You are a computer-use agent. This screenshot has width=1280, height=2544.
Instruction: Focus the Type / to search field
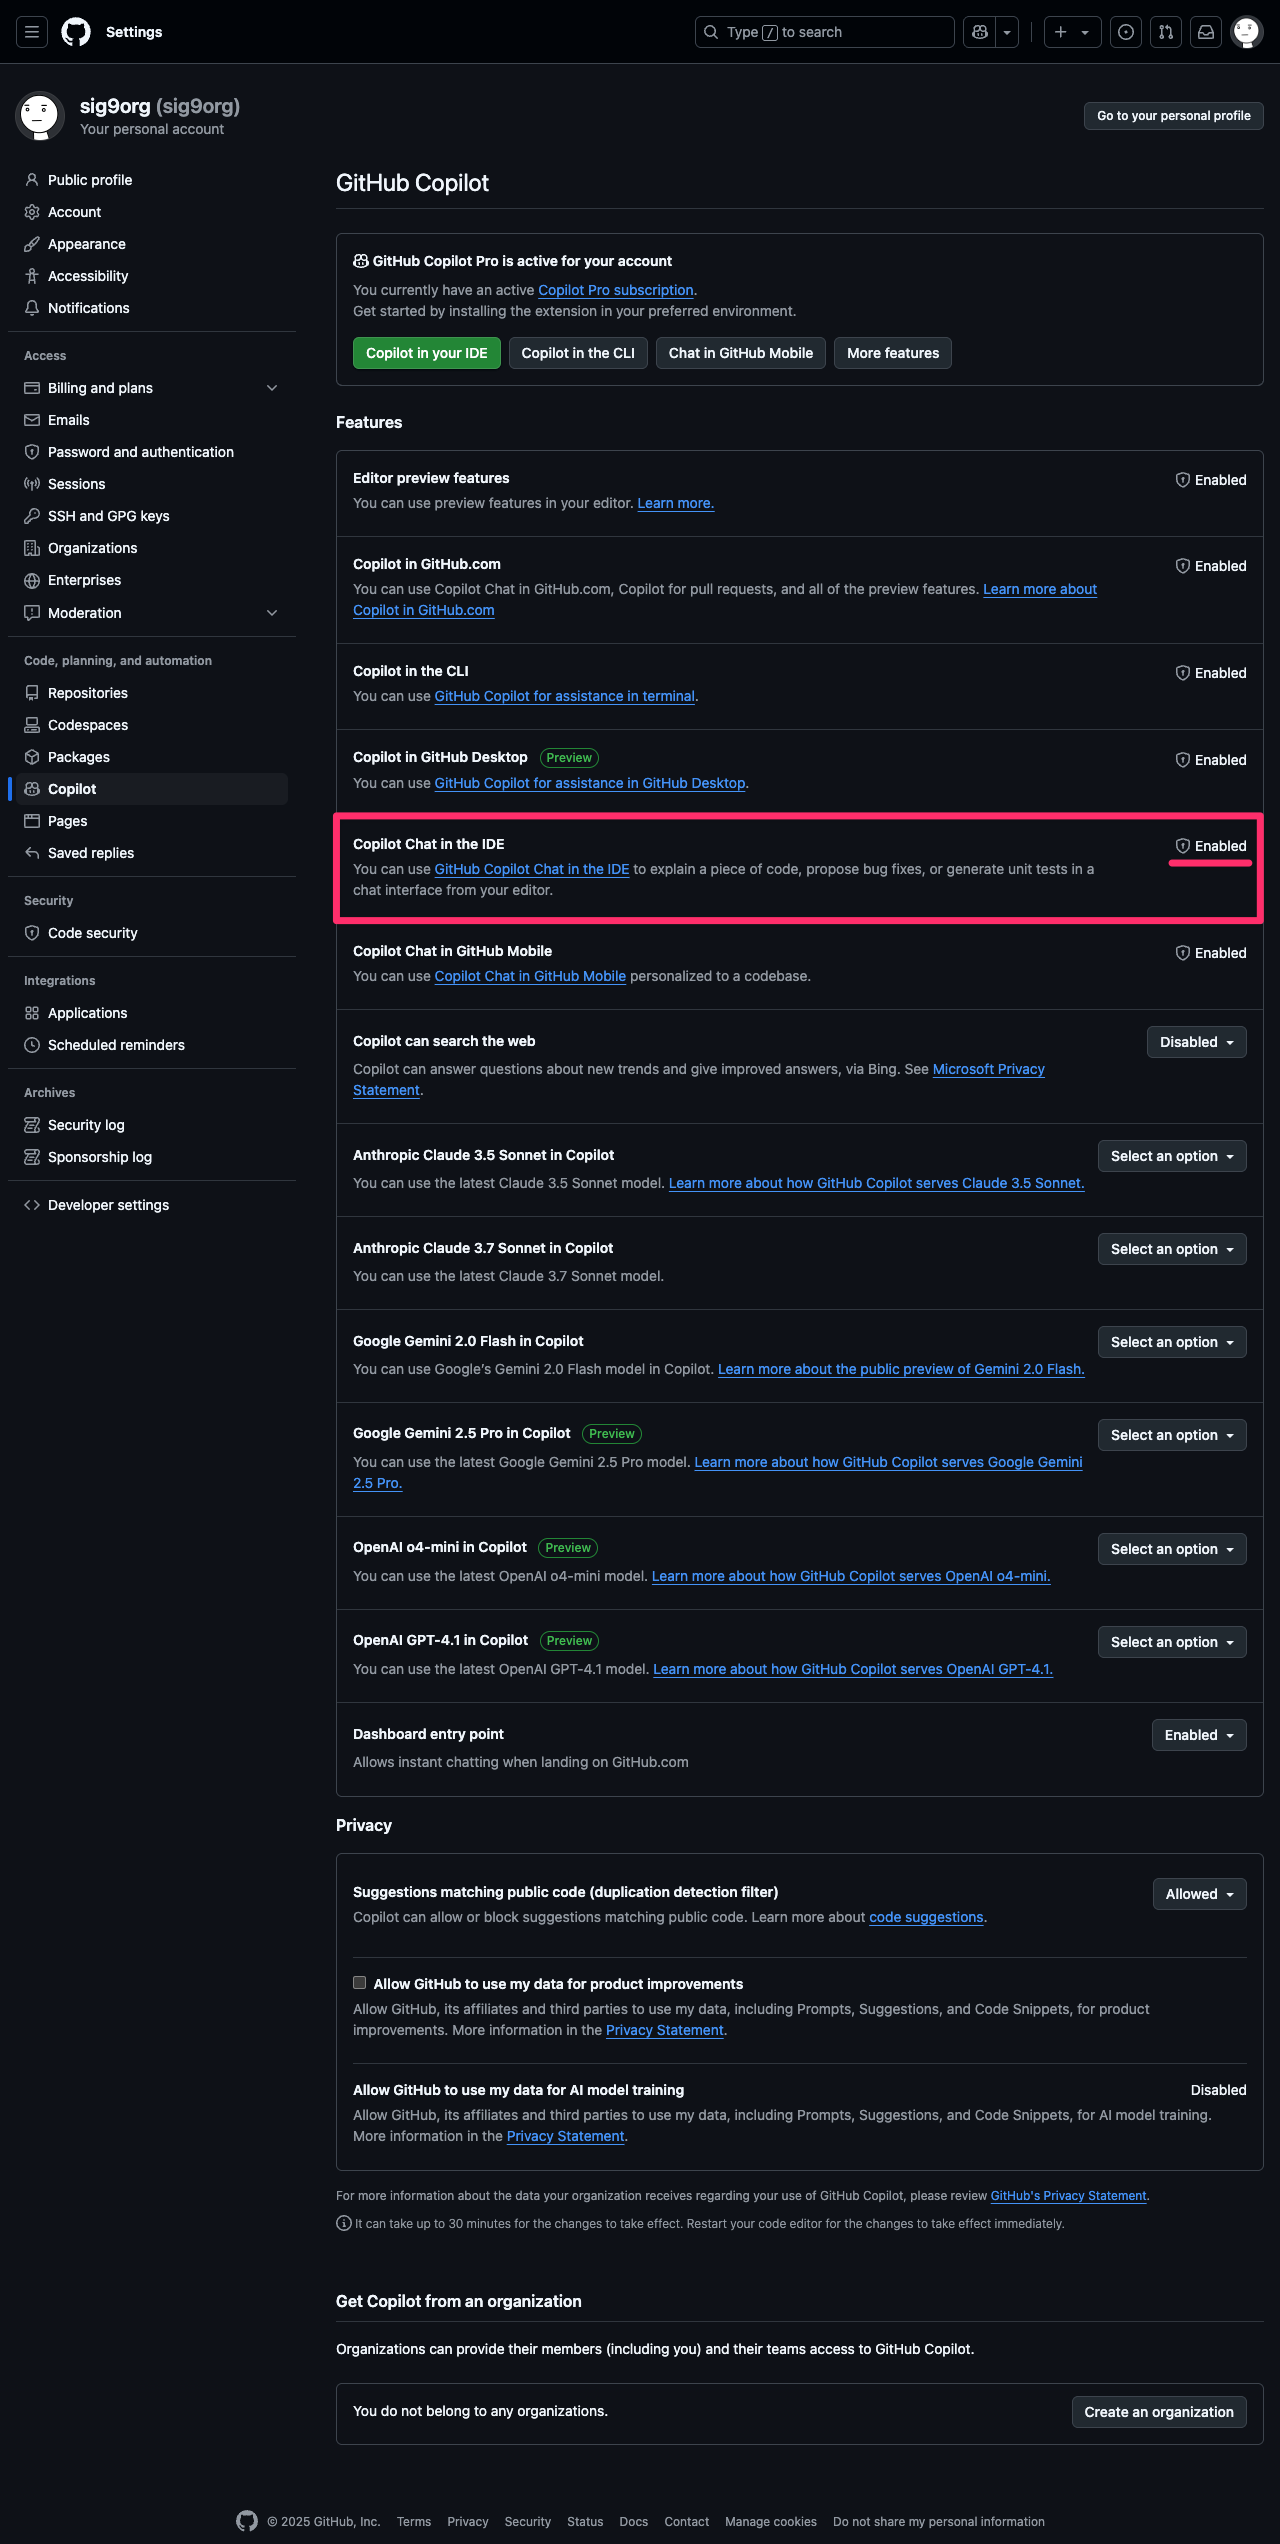pyautogui.click(x=825, y=32)
